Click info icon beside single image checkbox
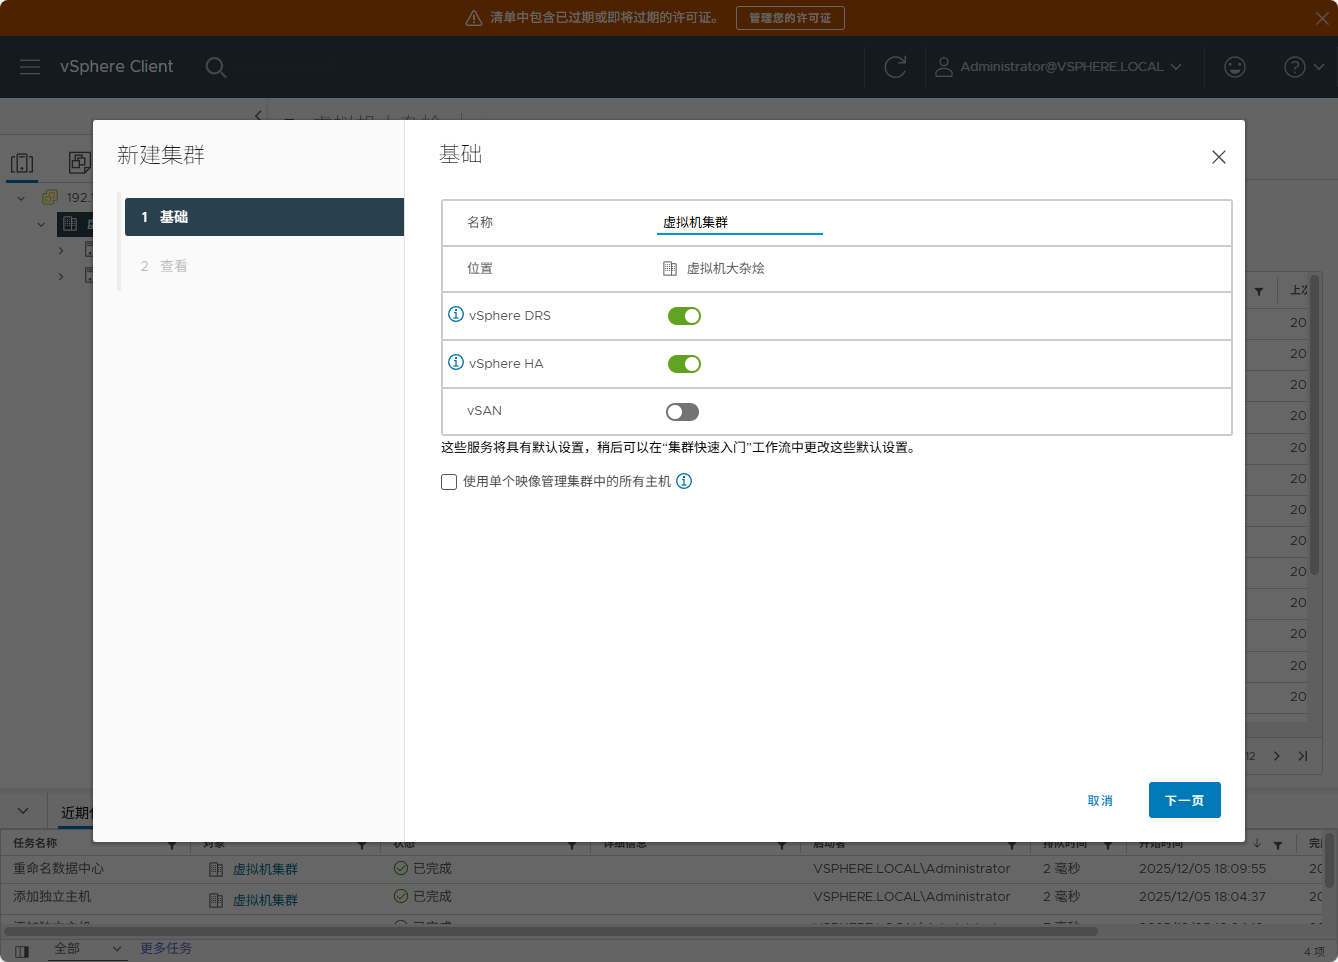Screen dimensions: 1338x962 [x=684, y=481]
